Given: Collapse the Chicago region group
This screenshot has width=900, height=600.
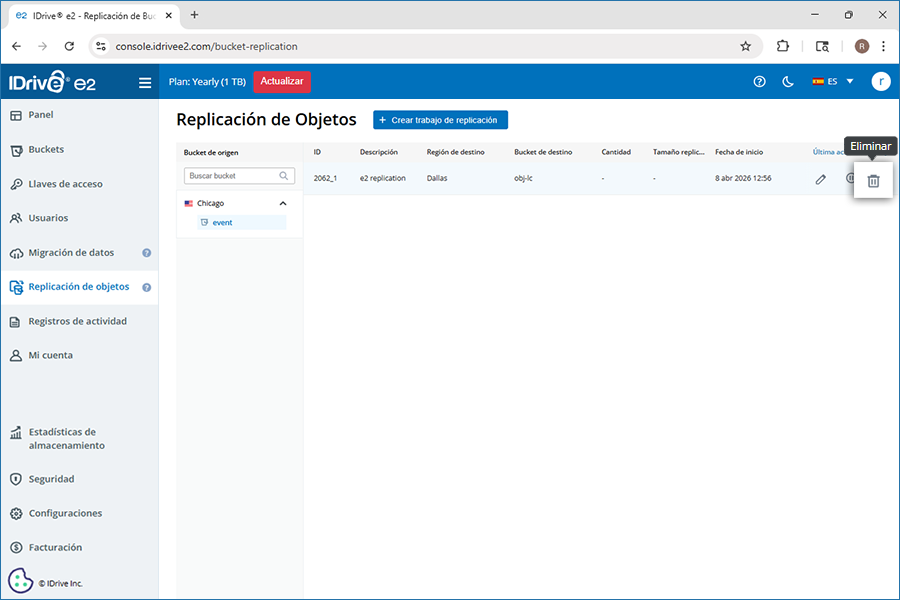Looking at the screenshot, I should pyautogui.click(x=283, y=203).
